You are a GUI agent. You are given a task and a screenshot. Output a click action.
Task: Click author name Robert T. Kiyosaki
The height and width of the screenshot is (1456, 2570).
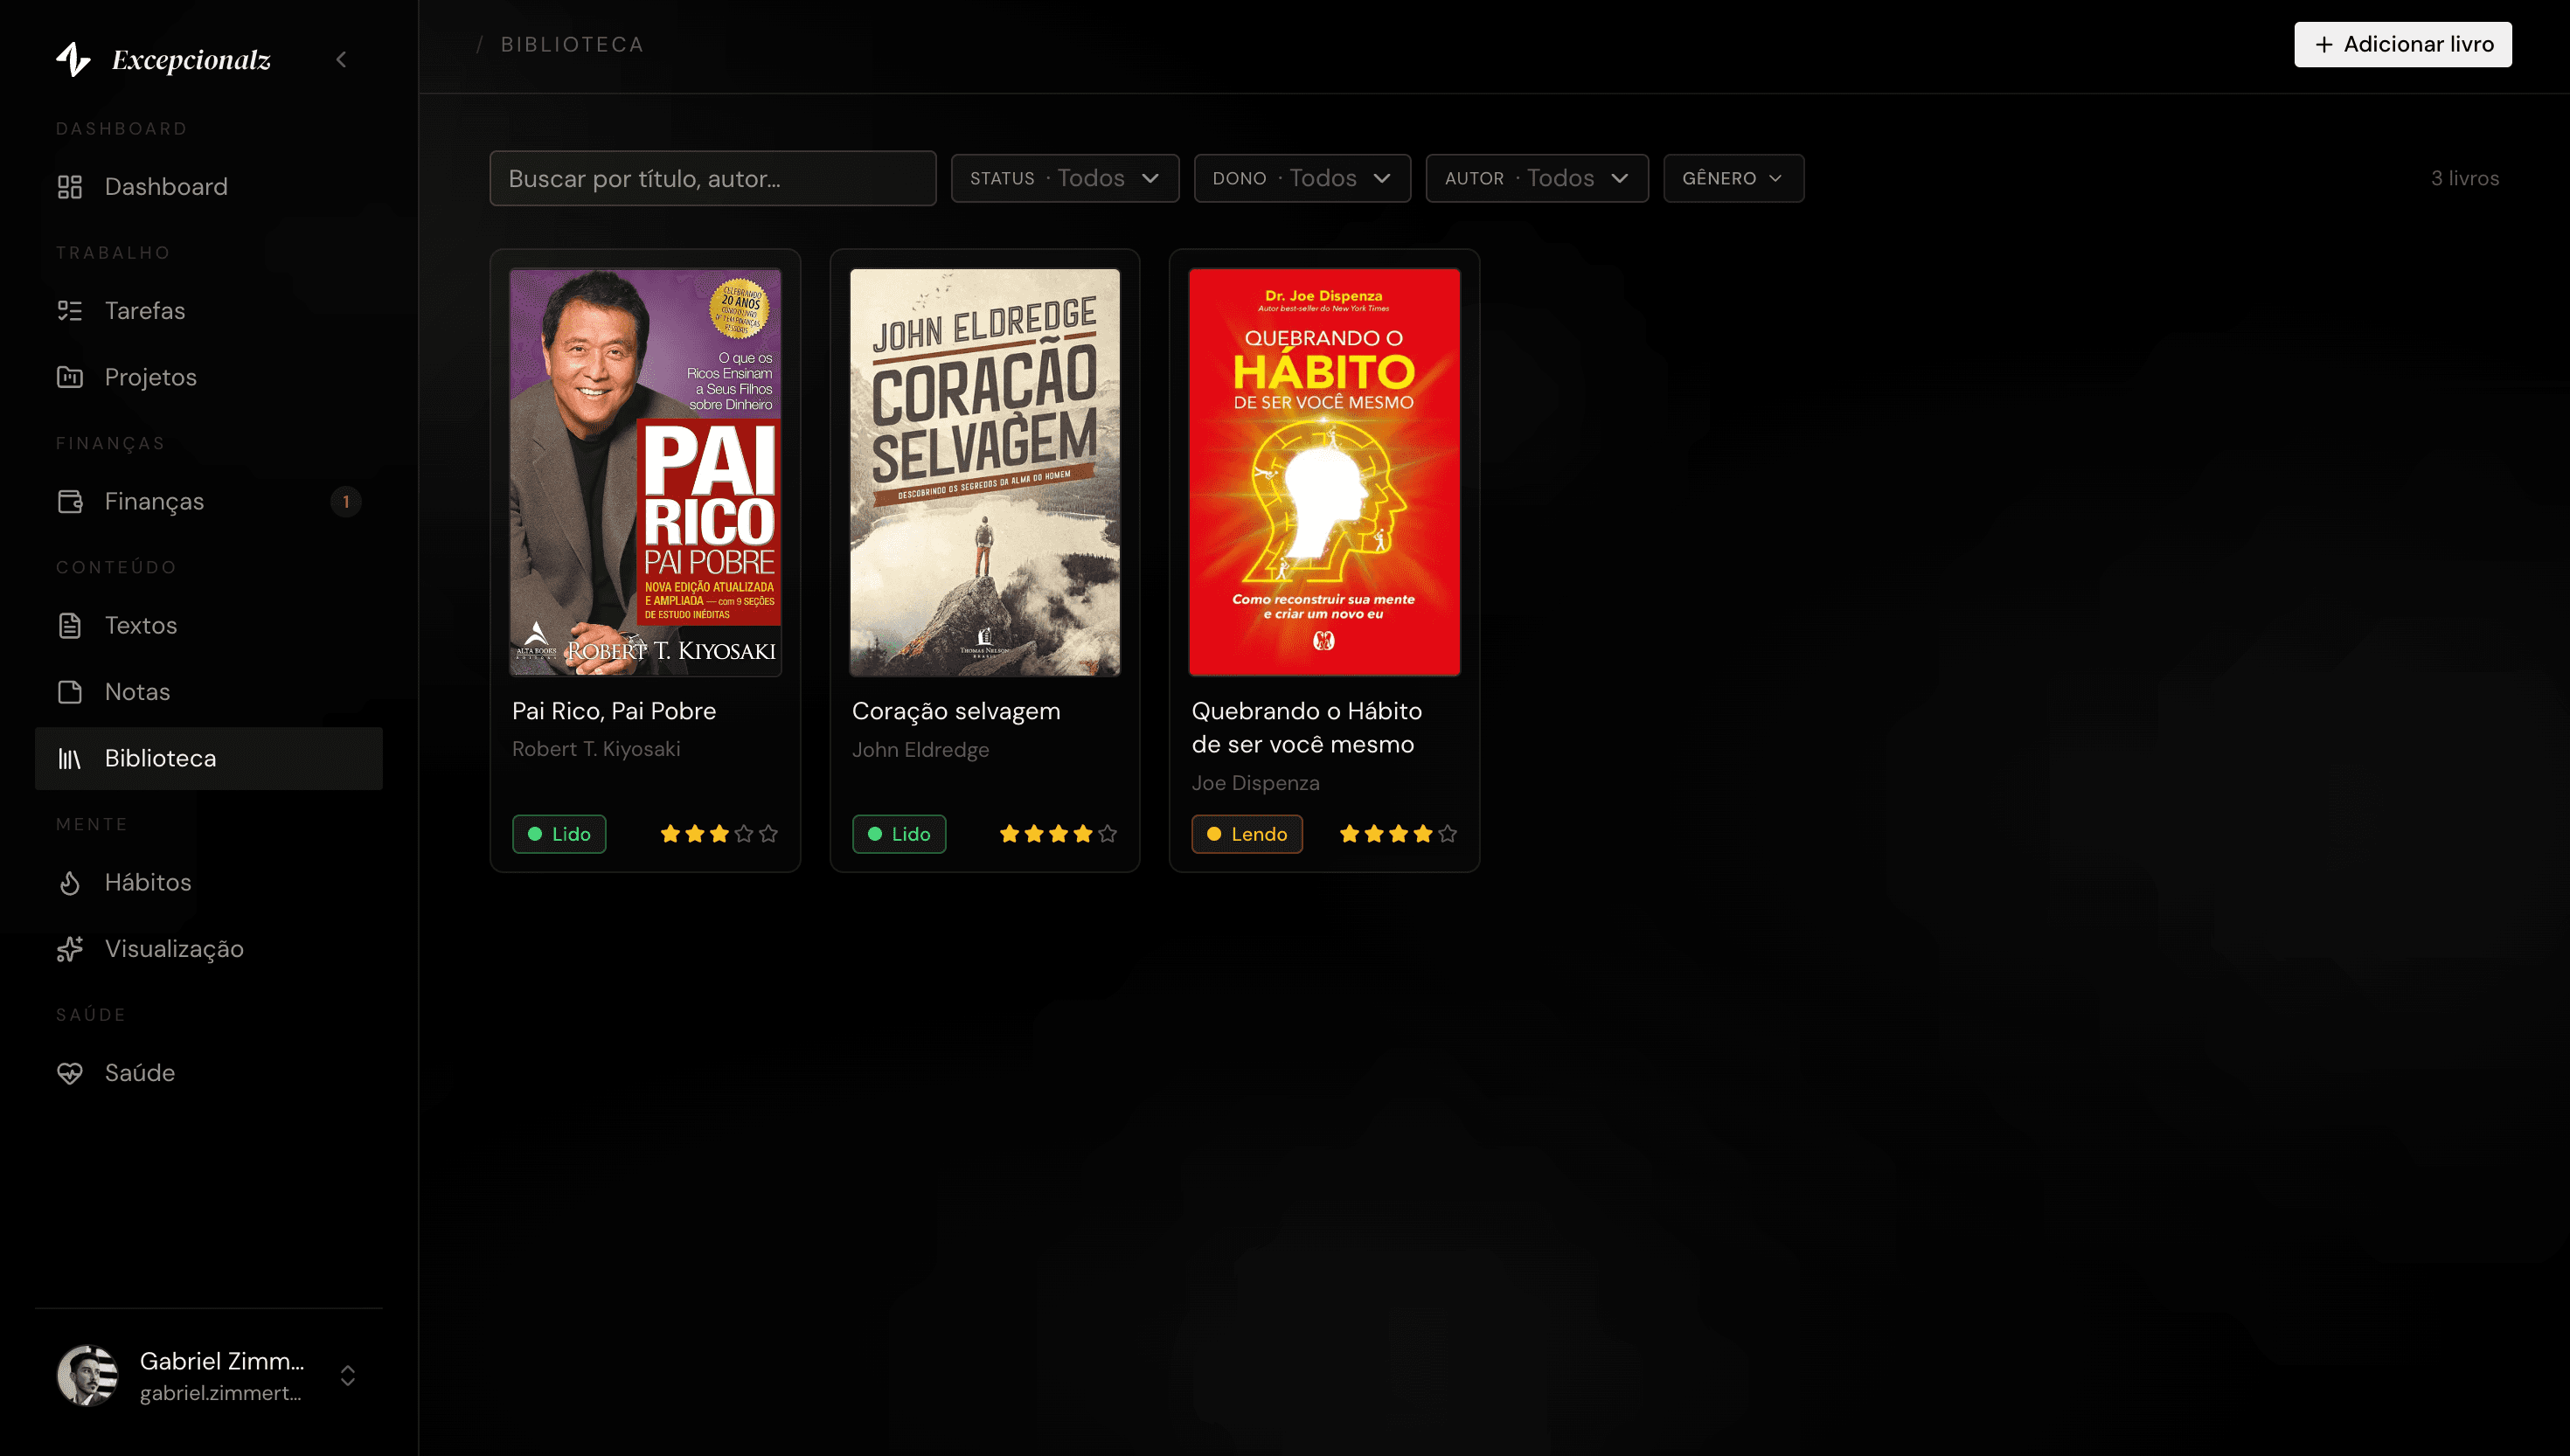[596, 749]
